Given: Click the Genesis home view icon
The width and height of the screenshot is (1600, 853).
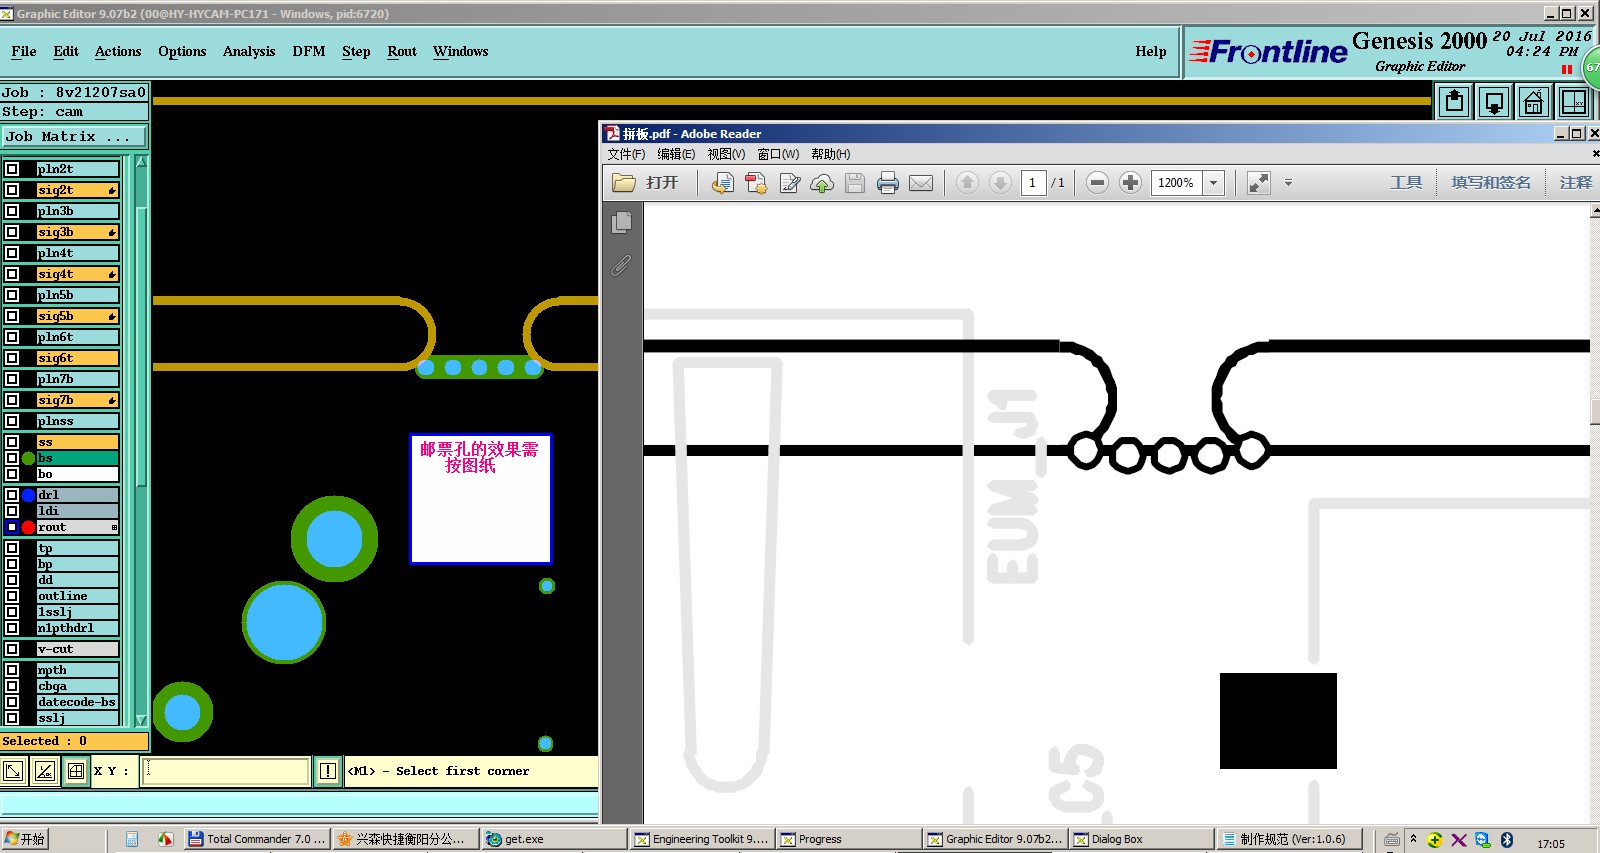Looking at the screenshot, I should click(1533, 102).
